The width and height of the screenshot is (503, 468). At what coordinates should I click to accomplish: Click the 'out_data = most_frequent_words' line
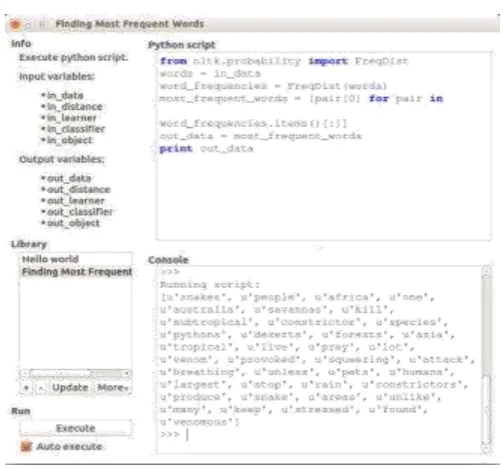[260, 136]
